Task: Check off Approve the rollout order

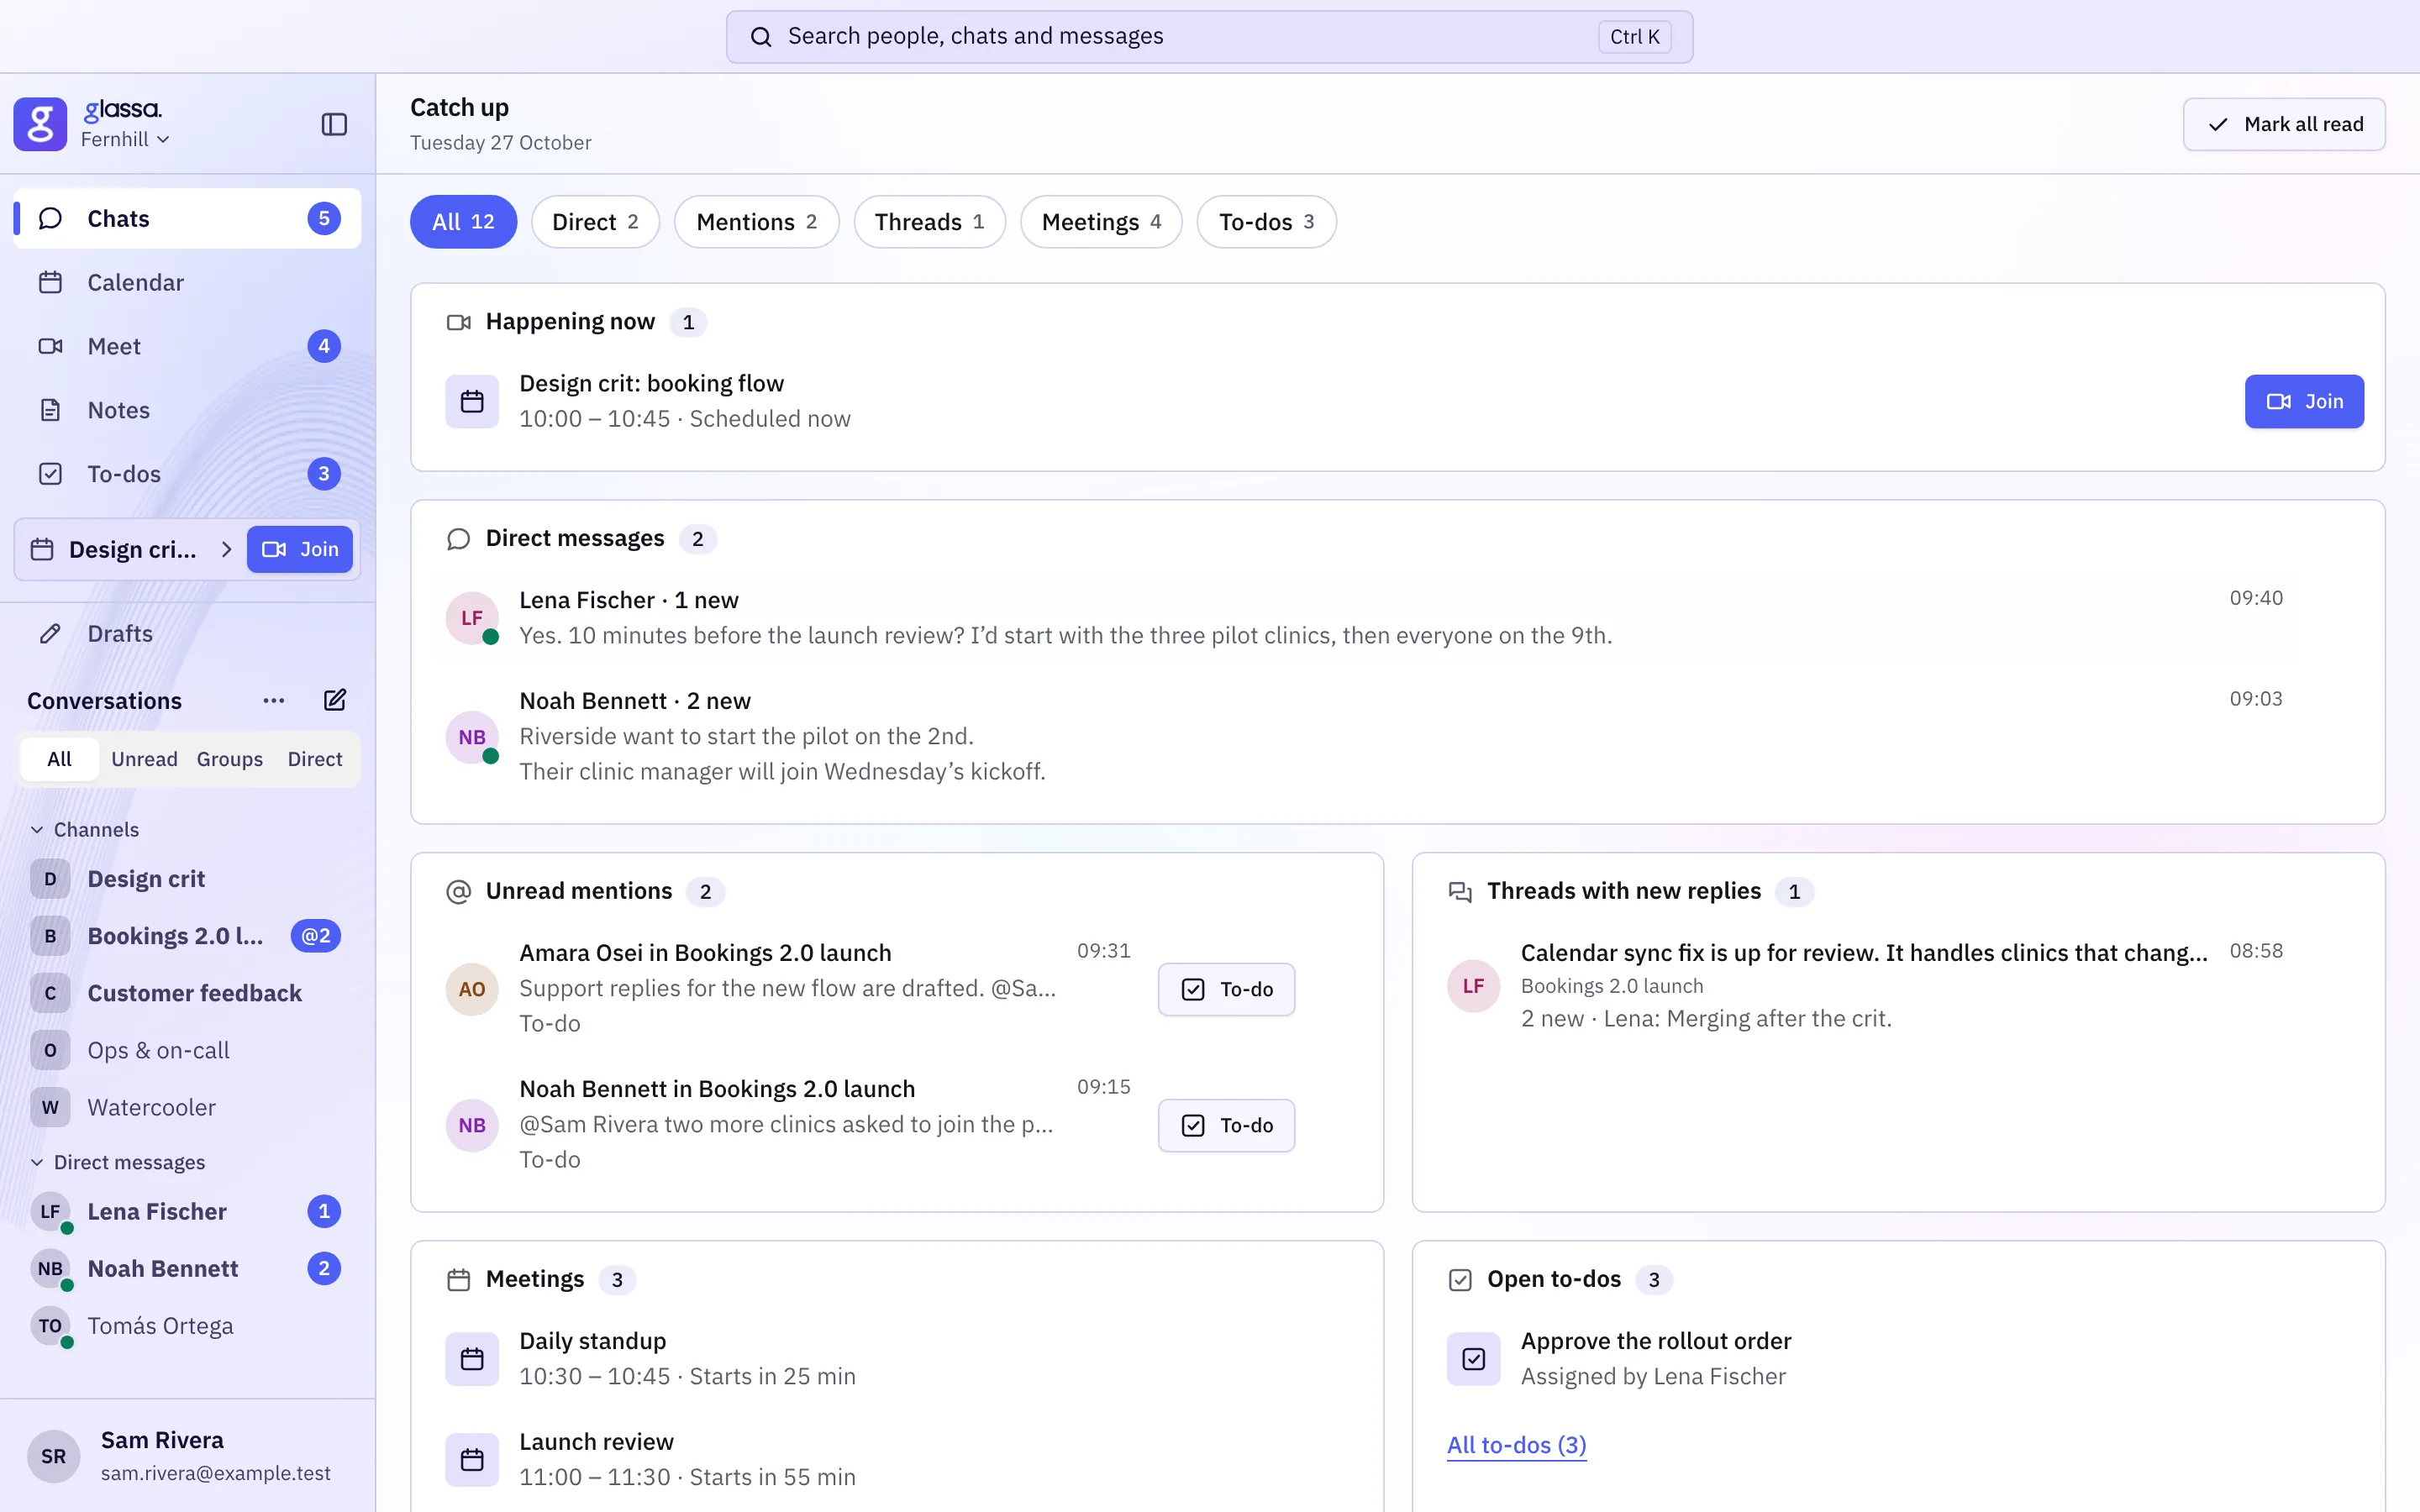Action: point(1473,1358)
